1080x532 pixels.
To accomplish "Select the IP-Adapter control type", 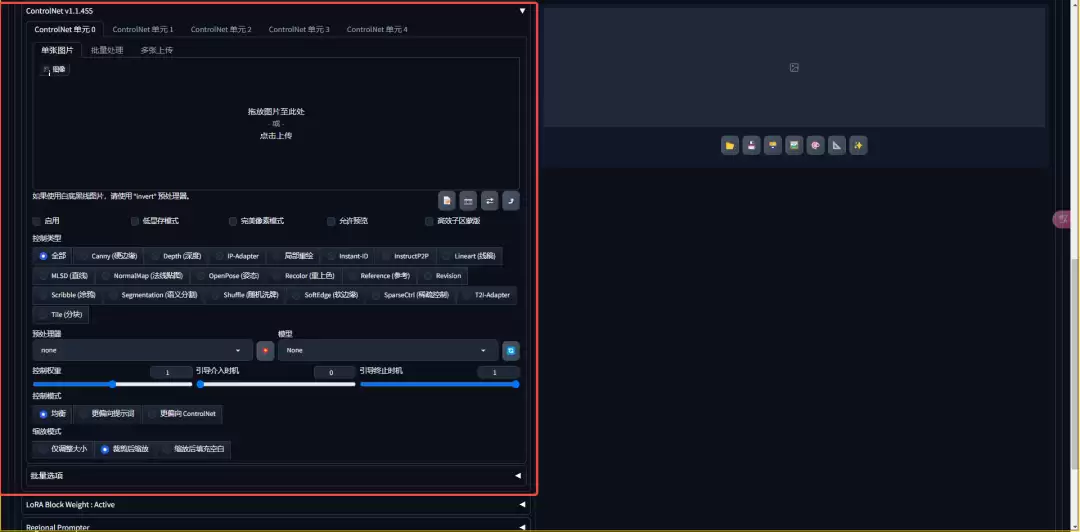I will 237,256.
